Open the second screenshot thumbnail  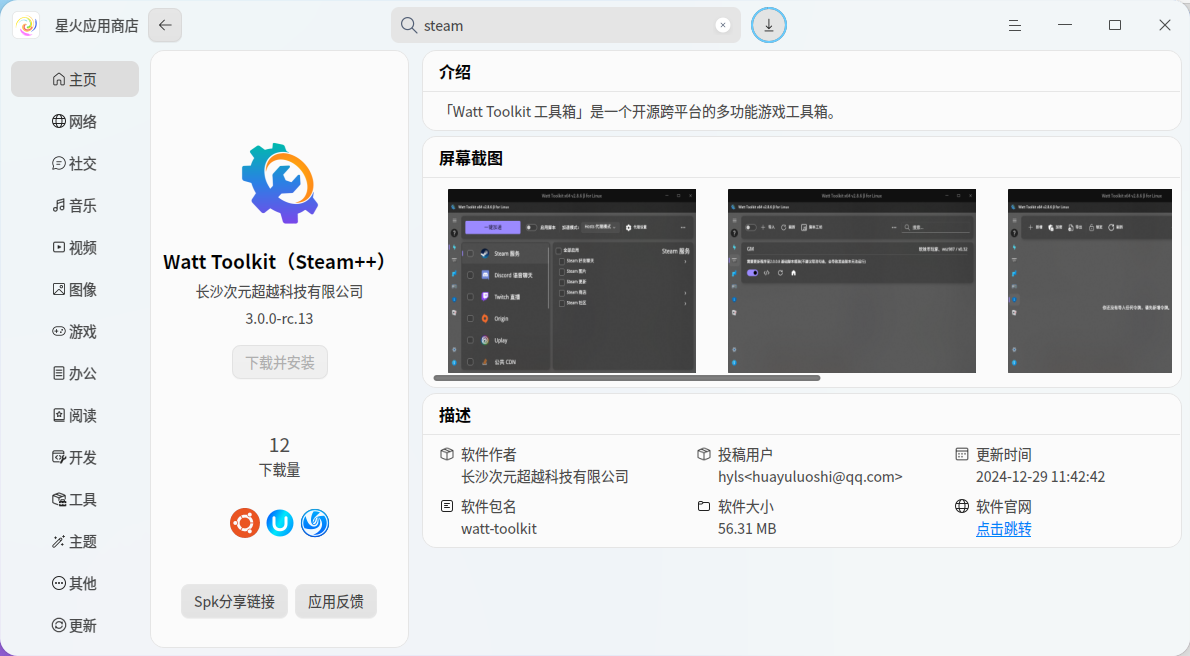[852, 281]
